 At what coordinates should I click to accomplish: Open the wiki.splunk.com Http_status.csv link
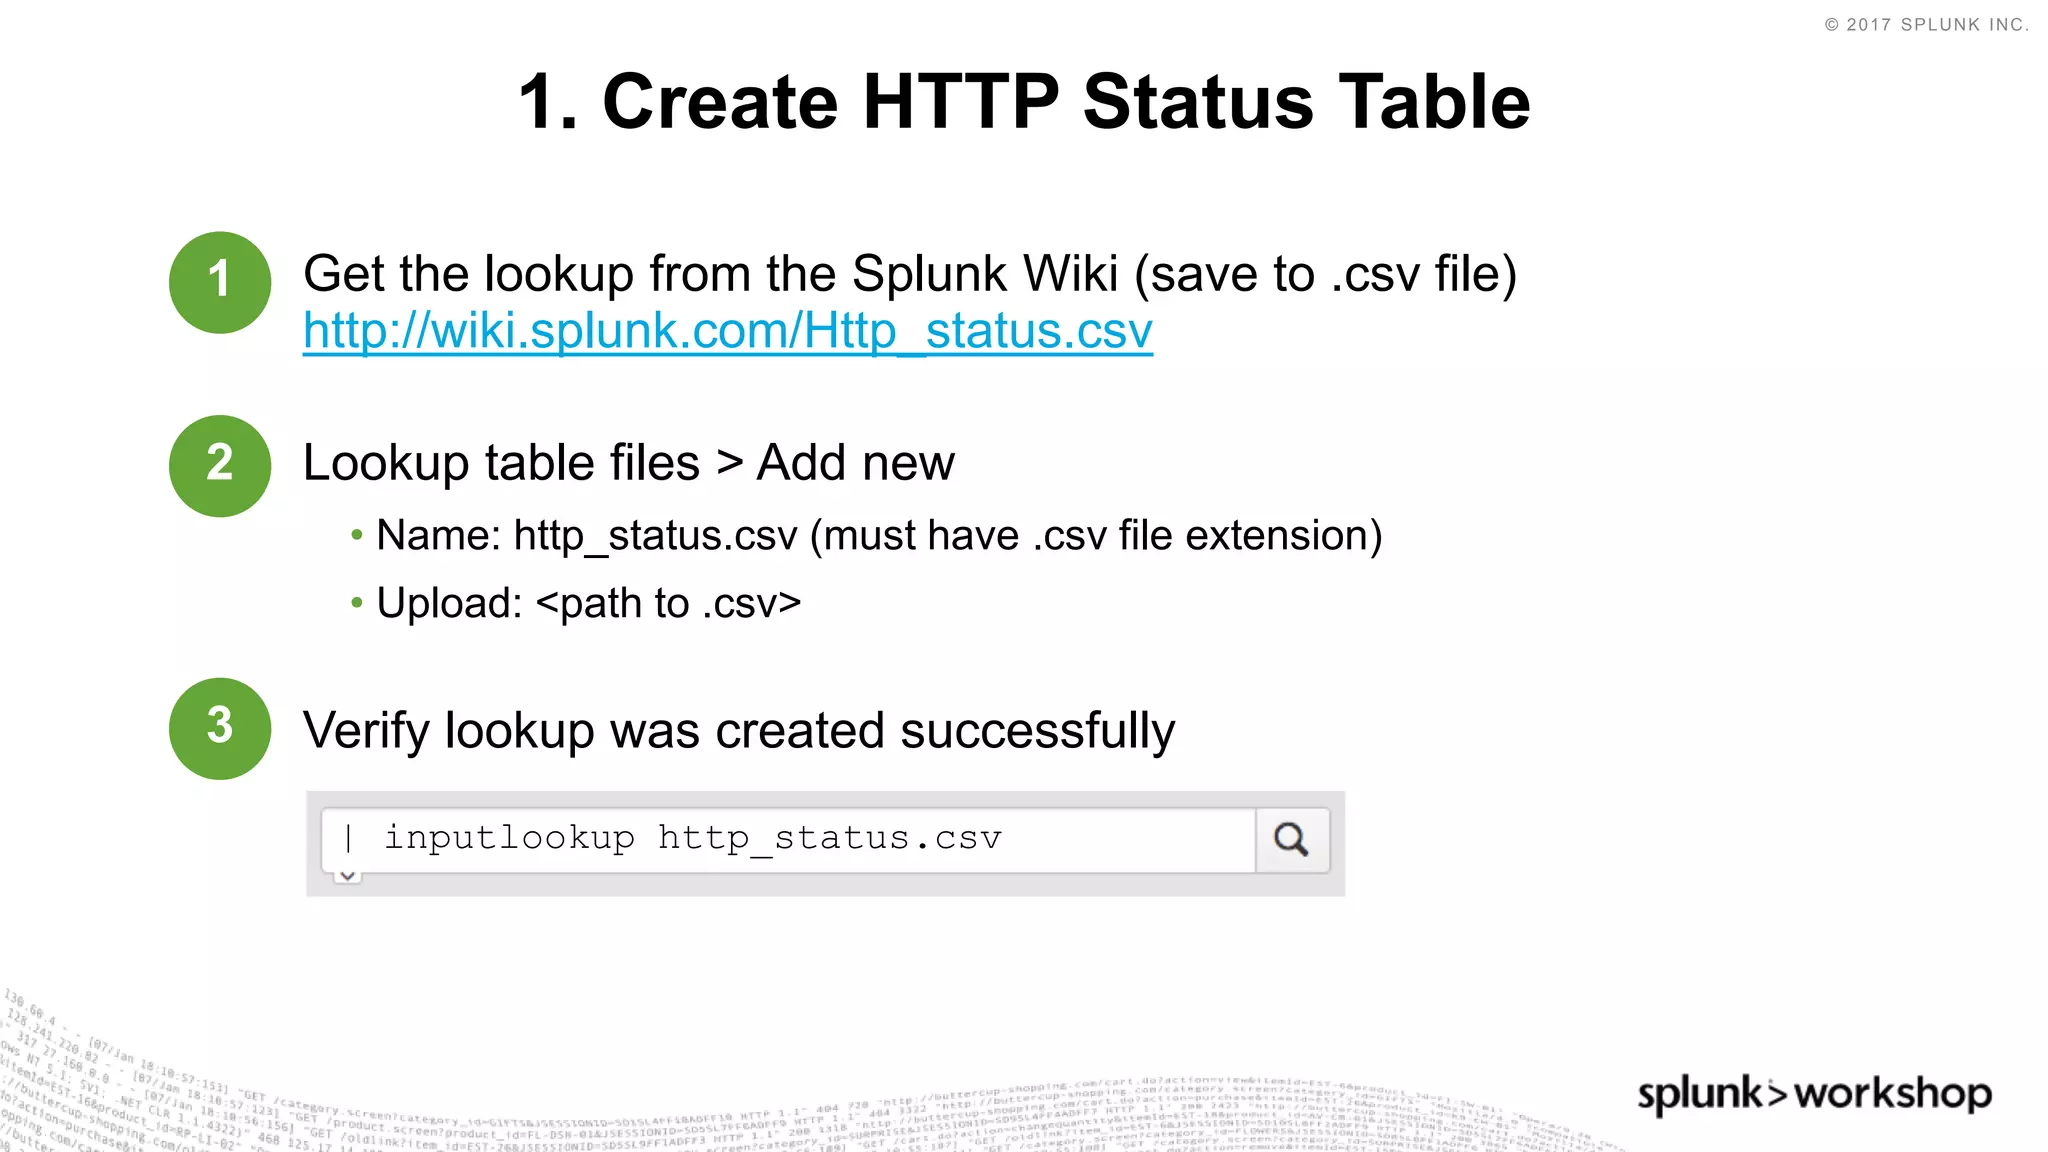728,331
